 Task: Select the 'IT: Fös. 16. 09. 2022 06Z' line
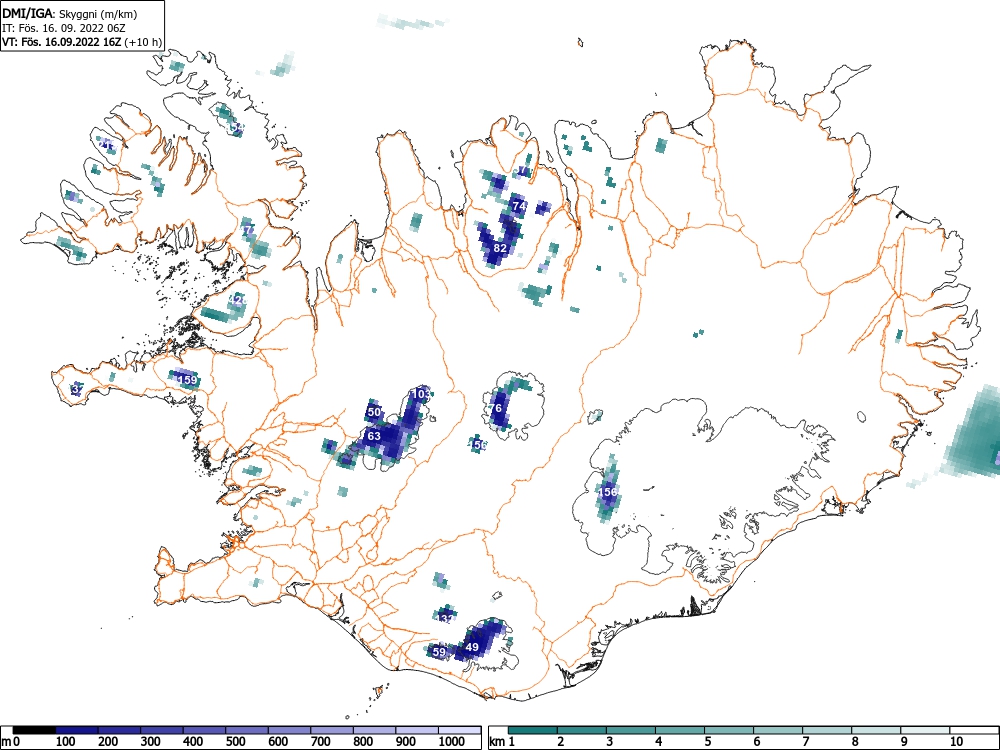[64, 28]
